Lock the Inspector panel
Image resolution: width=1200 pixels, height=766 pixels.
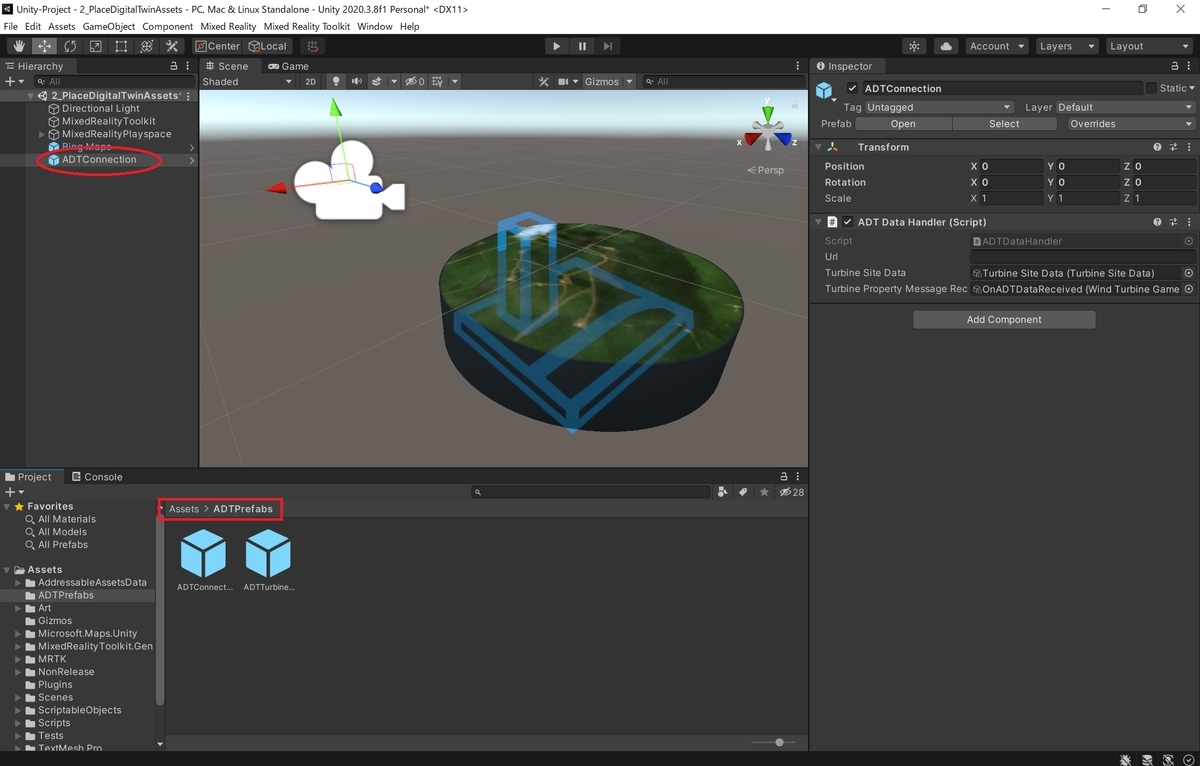[1174, 66]
